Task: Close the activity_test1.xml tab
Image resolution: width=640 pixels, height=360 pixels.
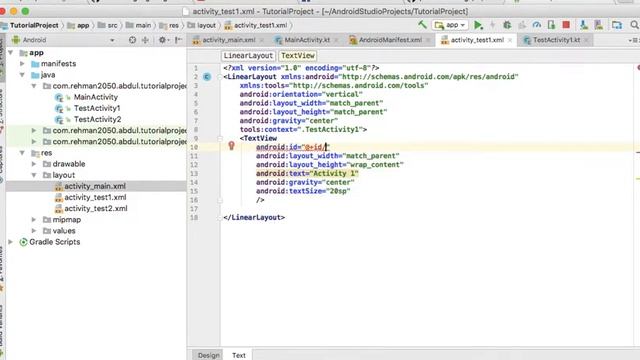Action: coord(510,40)
